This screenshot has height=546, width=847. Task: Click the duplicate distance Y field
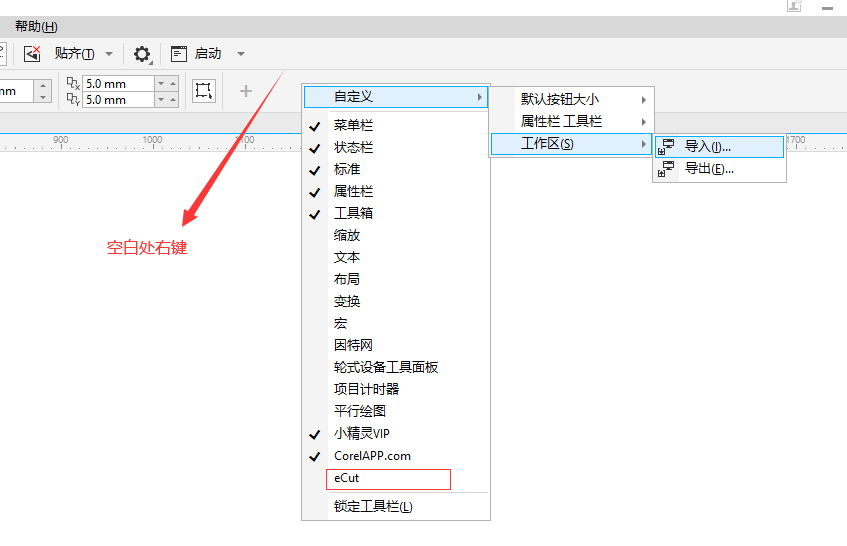(118, 100)
